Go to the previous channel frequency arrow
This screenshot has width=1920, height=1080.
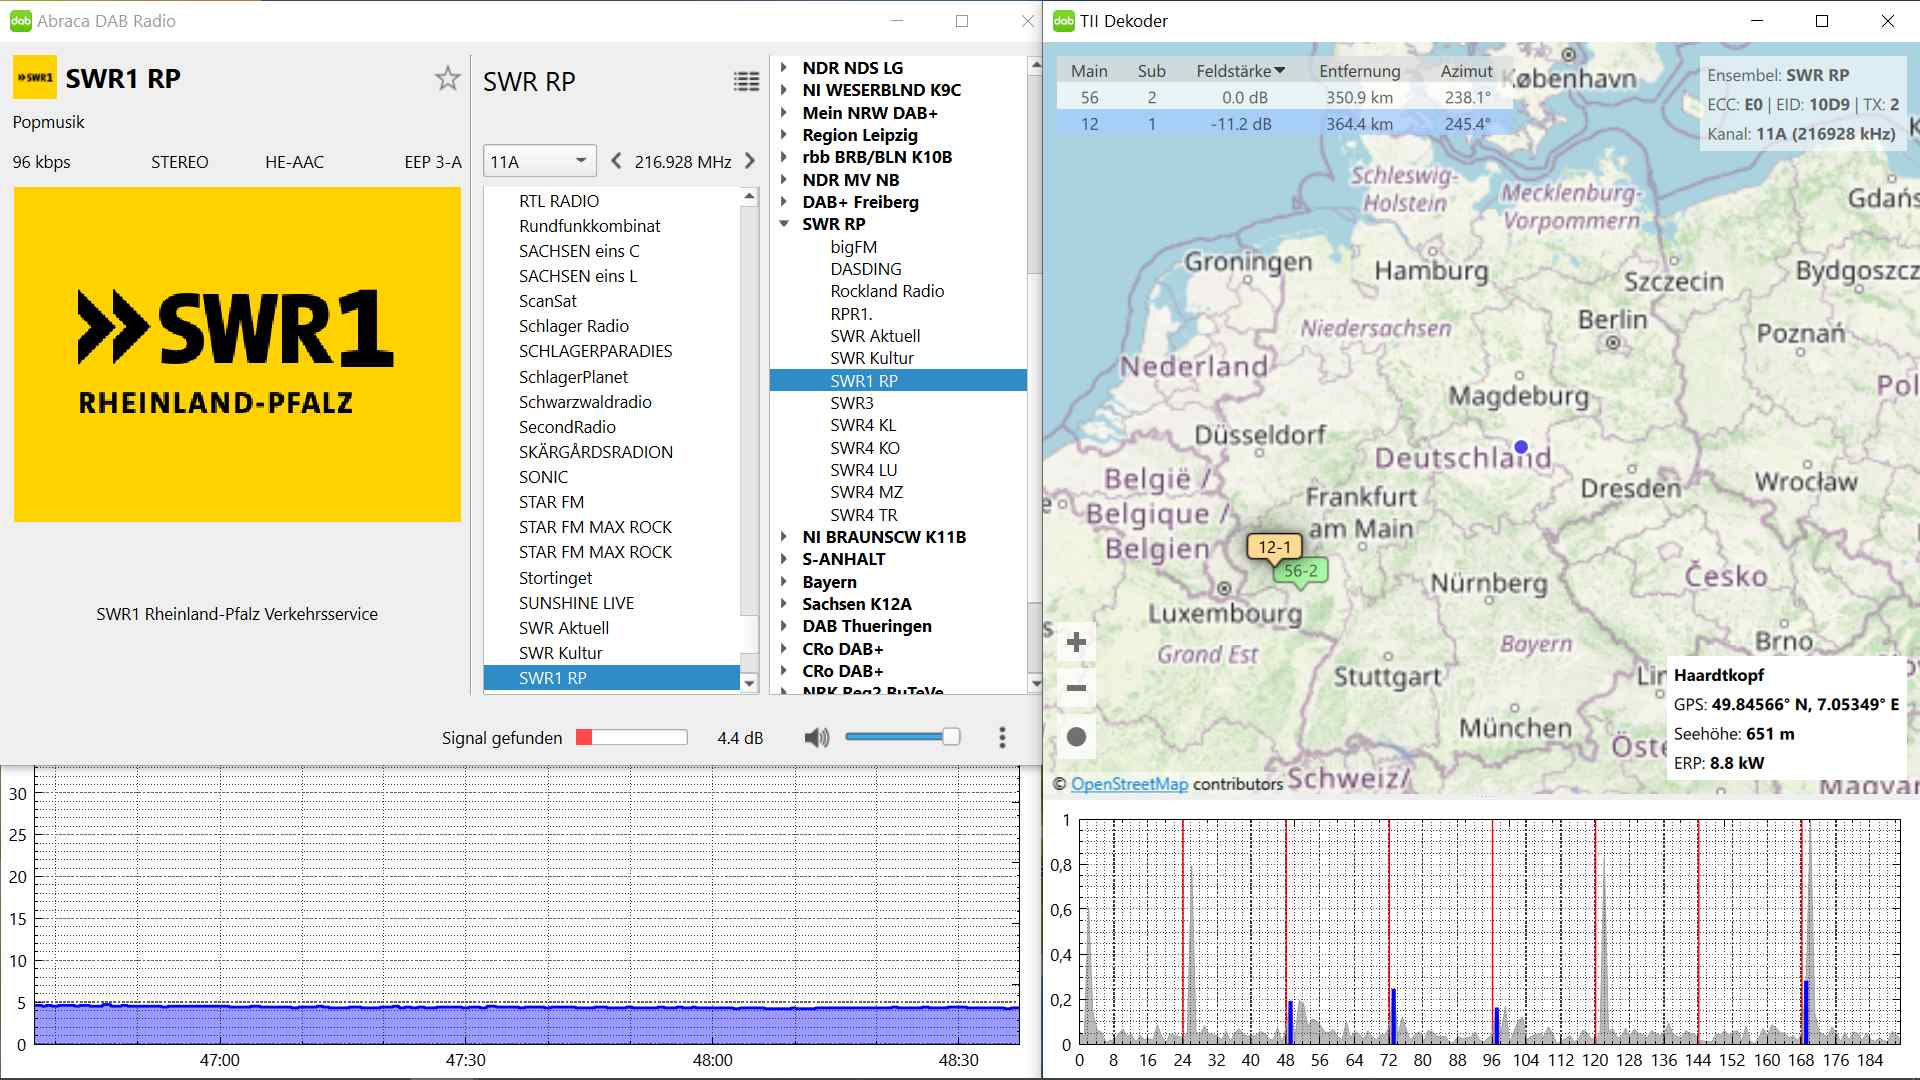tap(616, 161)
